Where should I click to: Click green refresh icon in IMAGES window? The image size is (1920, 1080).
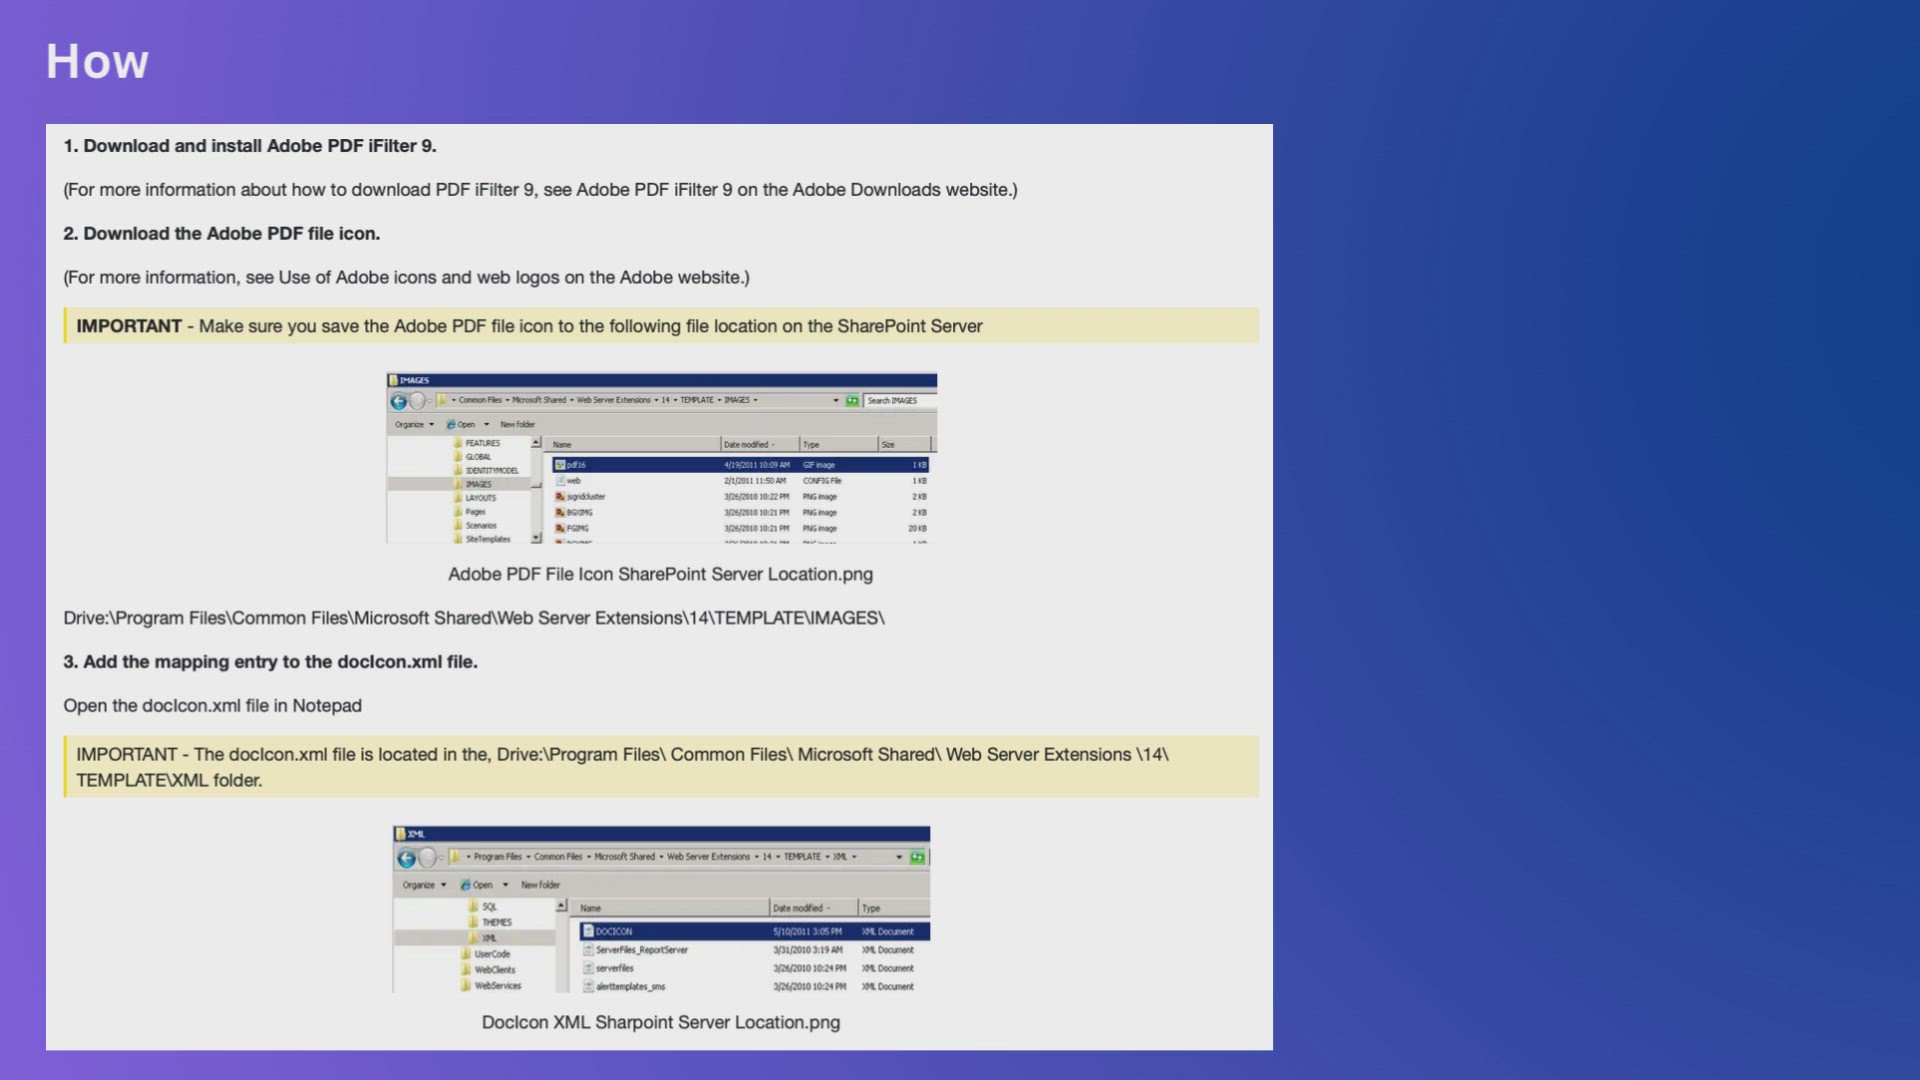852,401
